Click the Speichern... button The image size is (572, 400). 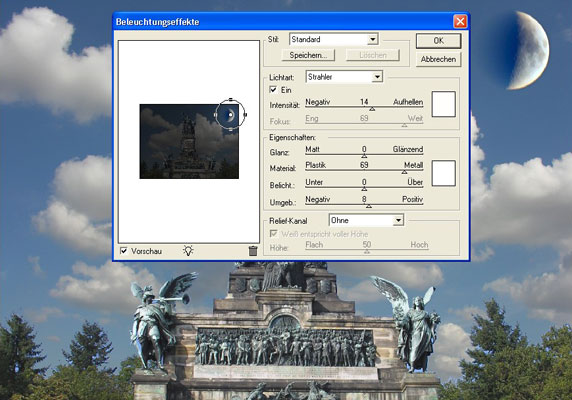pos(308,55)
